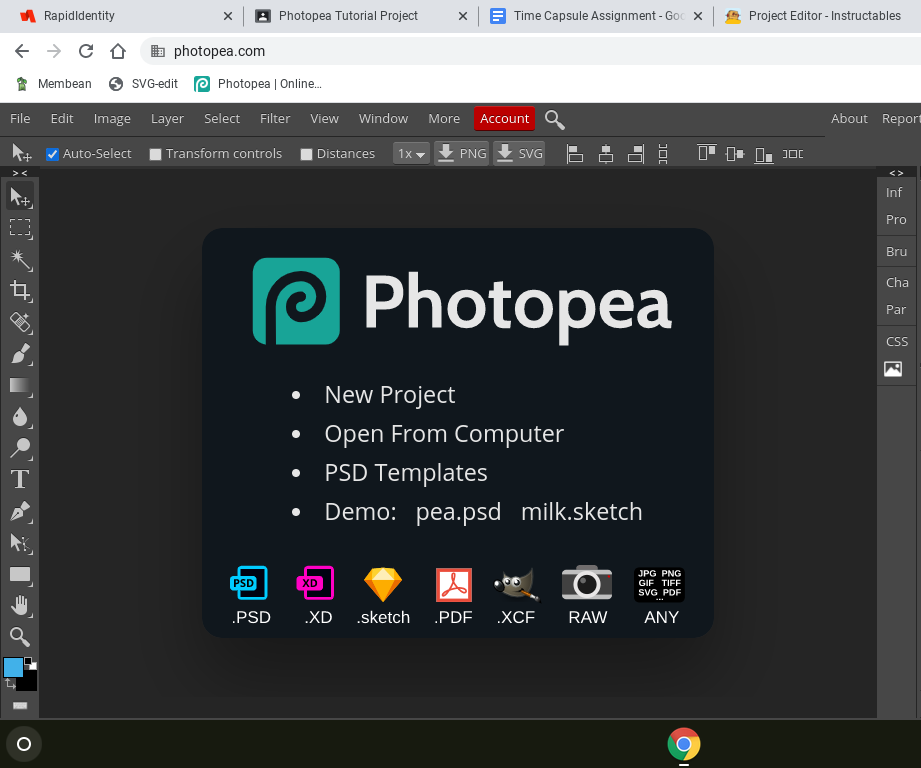
Task: Toggle Quick Mask mode button
Action: [20, 705]
